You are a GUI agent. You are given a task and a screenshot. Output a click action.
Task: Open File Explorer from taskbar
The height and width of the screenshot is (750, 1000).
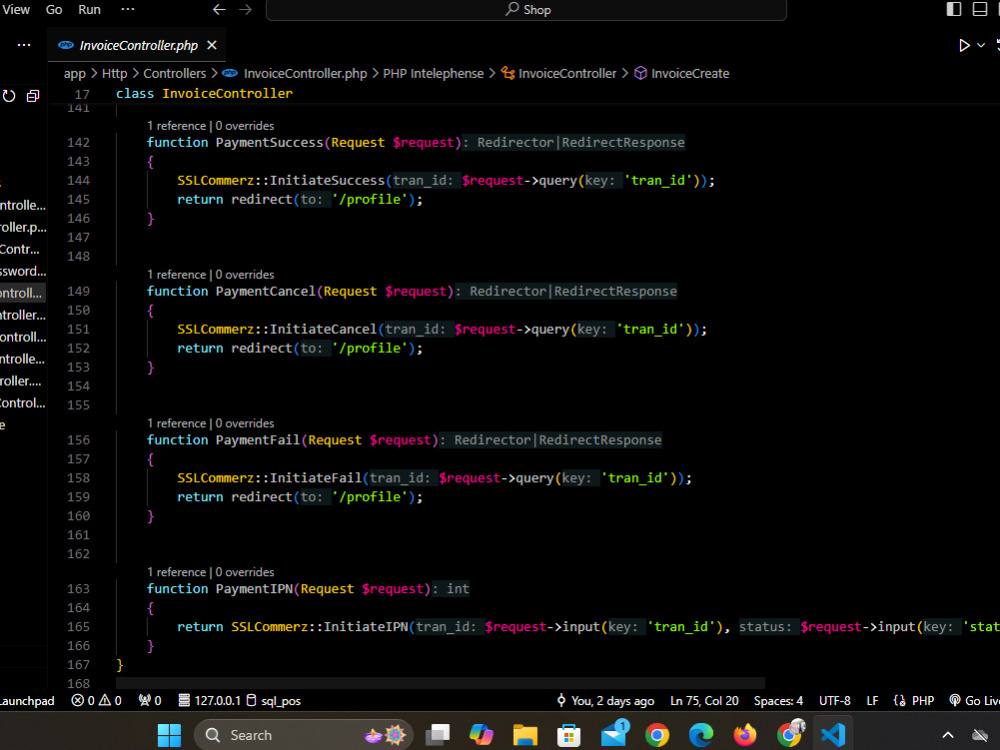525,735
